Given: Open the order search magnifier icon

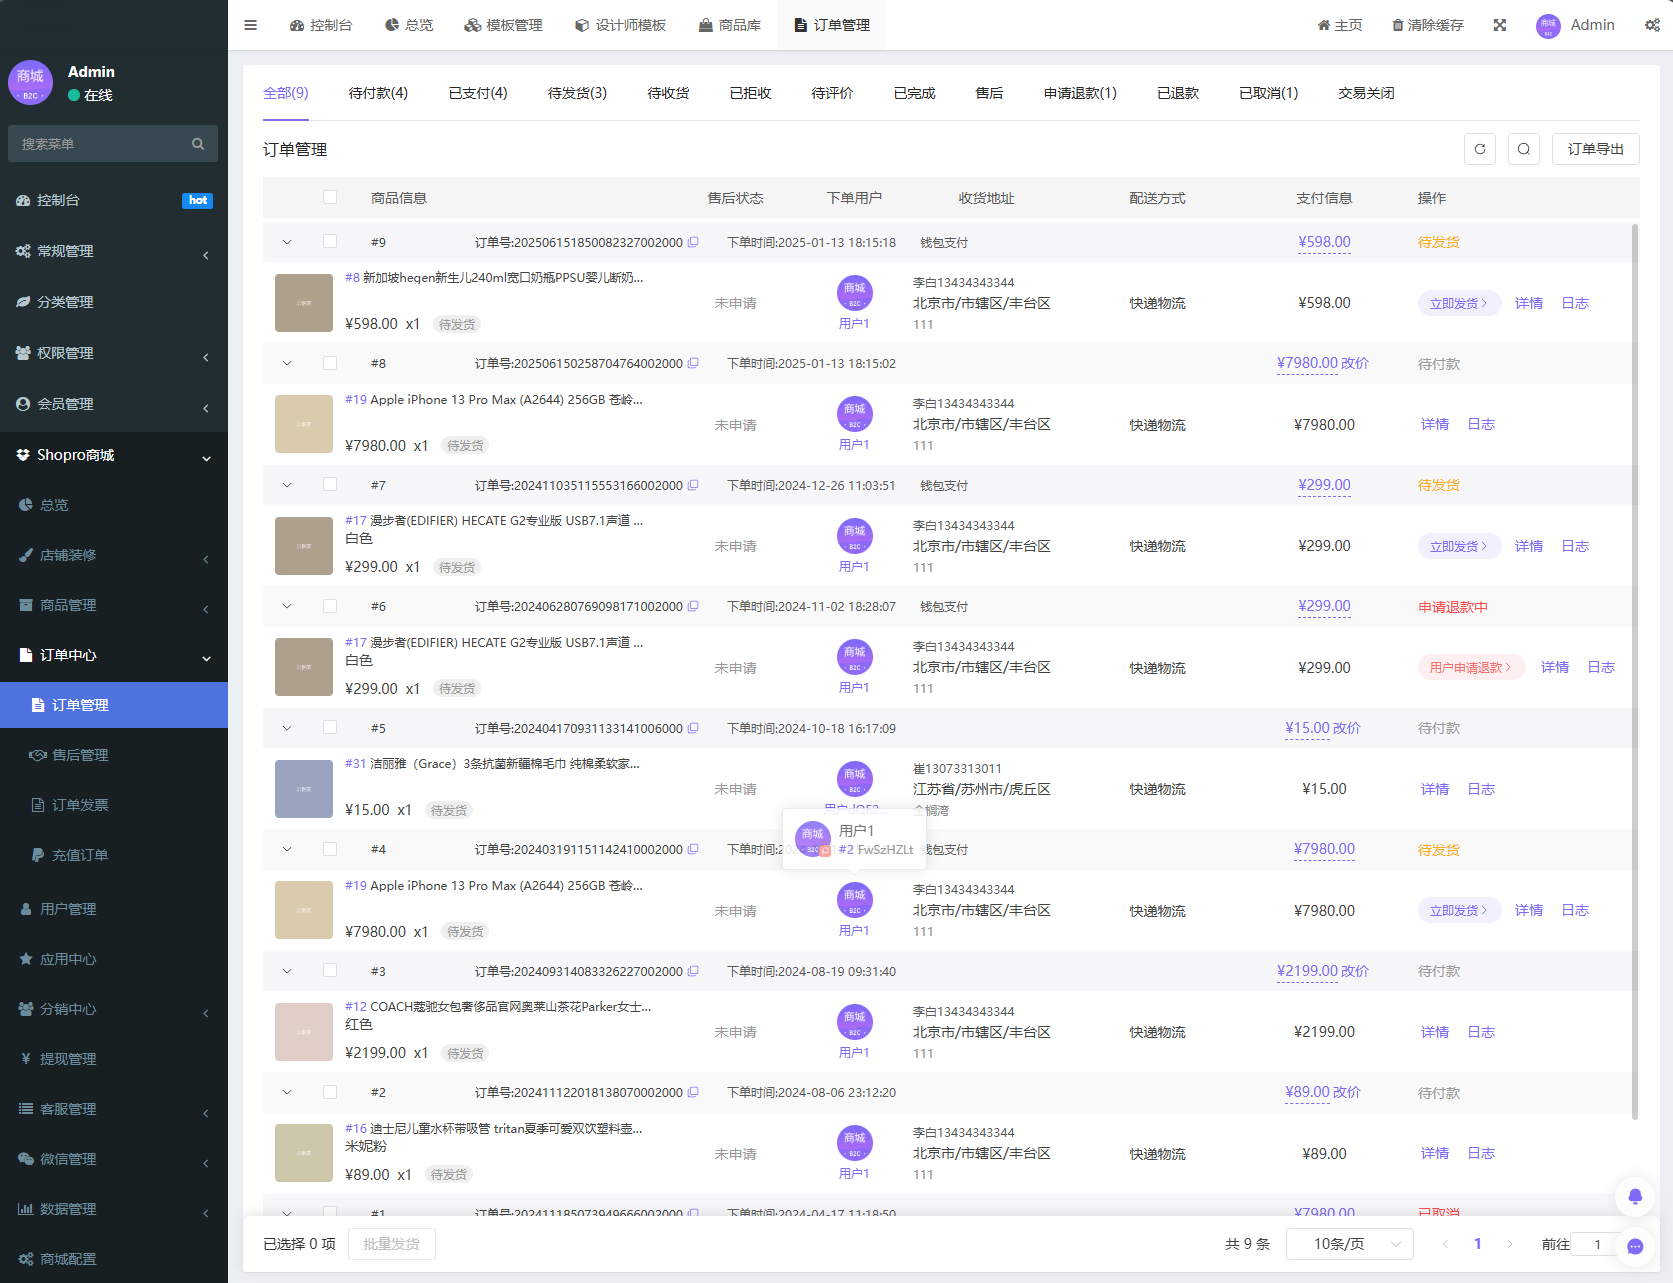Looking at the screenshot, I should (x=1524, y=148).
